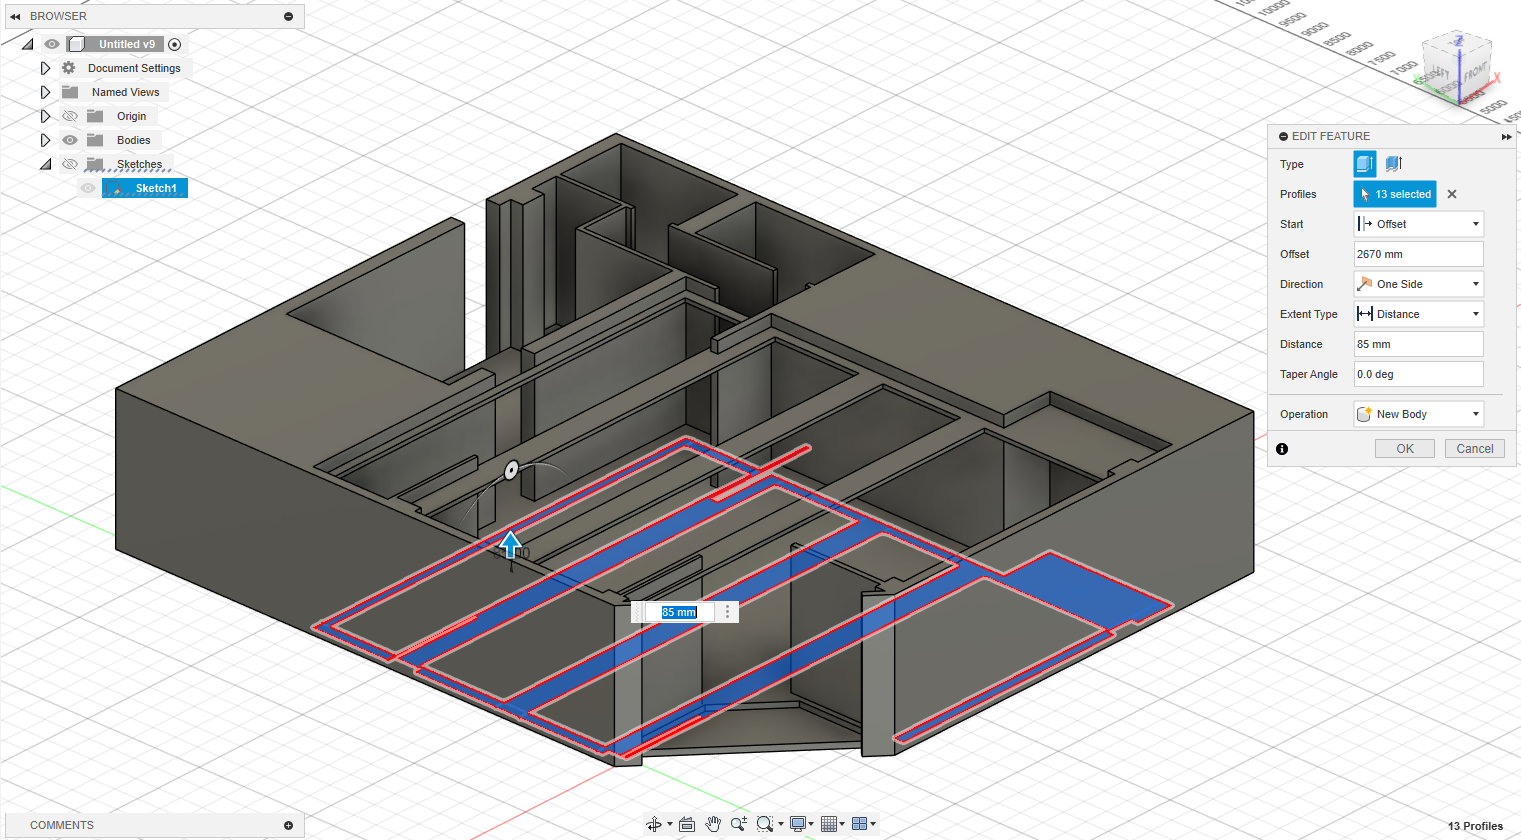The width and height of the screenshot is (1521, 840).
Task: Click the Untitled v9 component cube icon
Action: pyautogui.click(x=76, y=44)
